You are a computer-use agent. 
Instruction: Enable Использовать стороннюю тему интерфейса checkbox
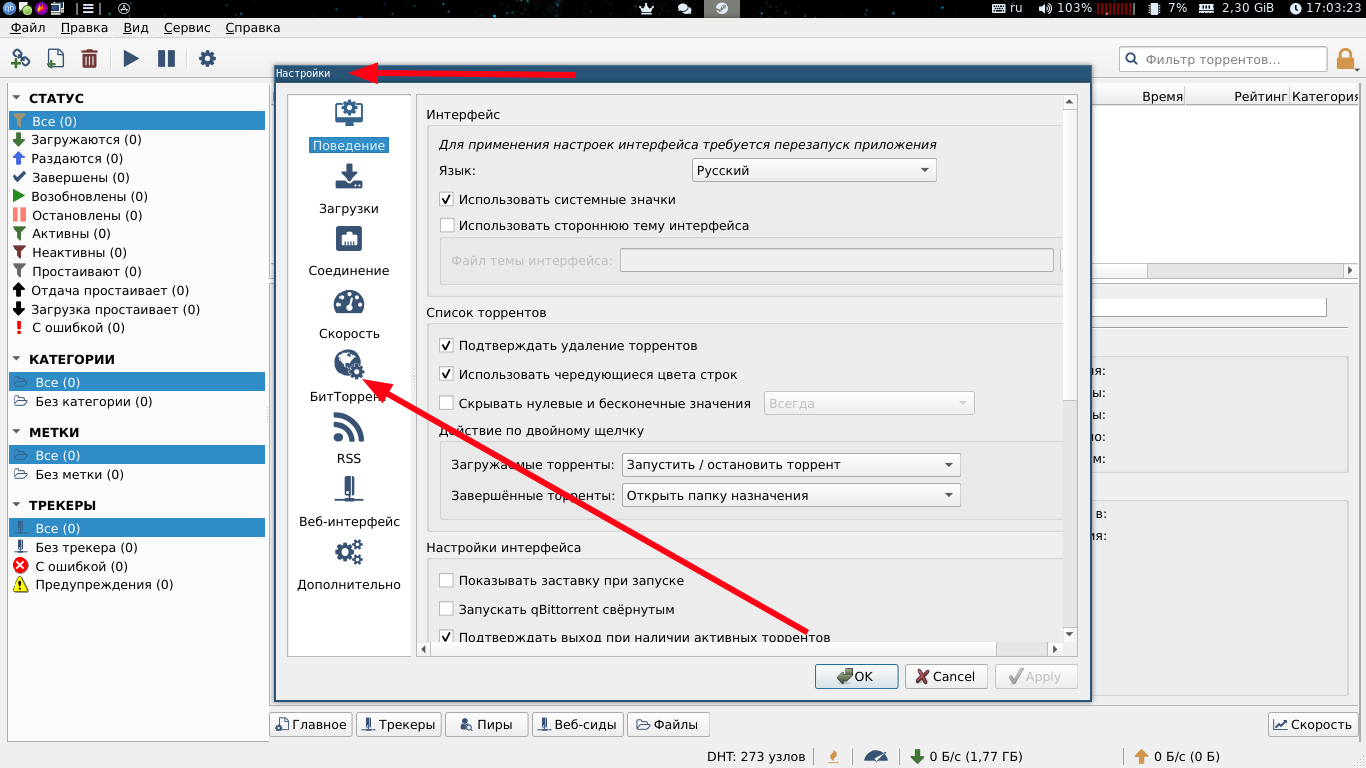447,226
